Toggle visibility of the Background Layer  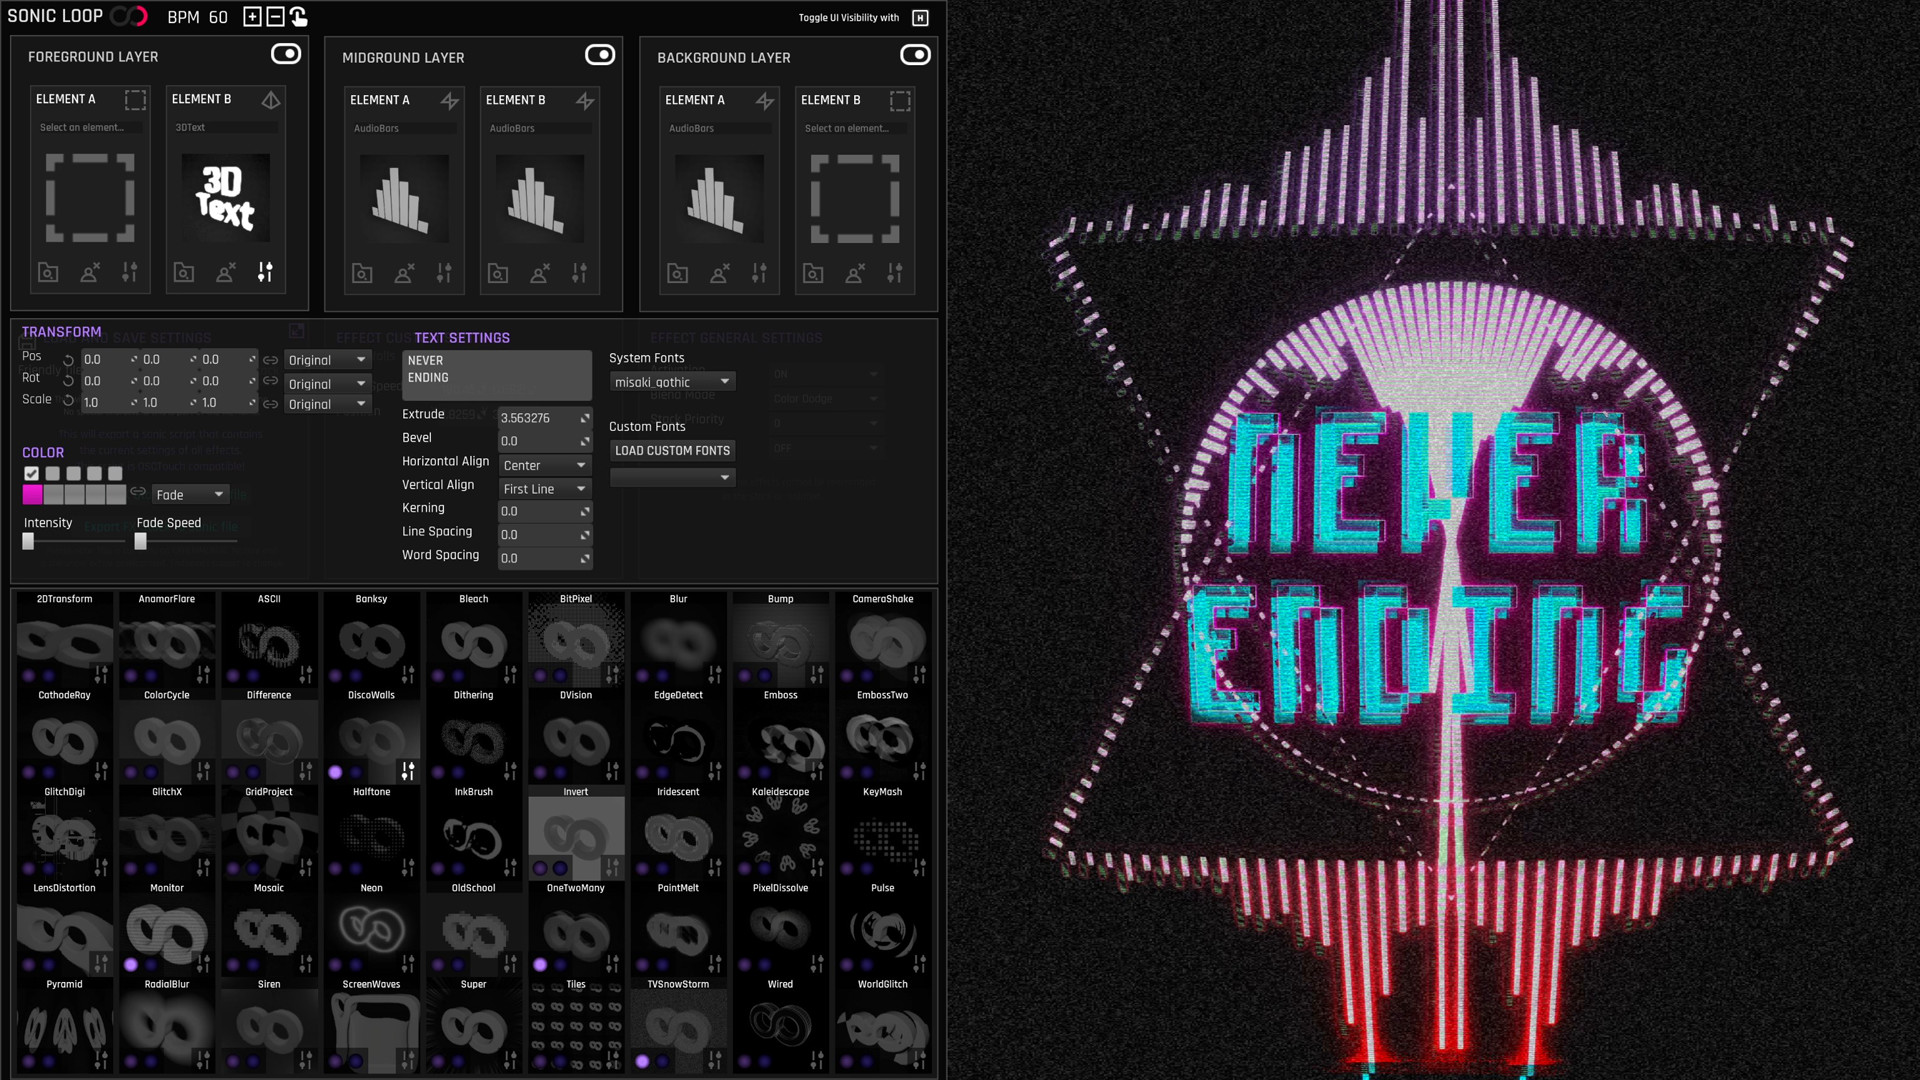[x=916, y=56]
